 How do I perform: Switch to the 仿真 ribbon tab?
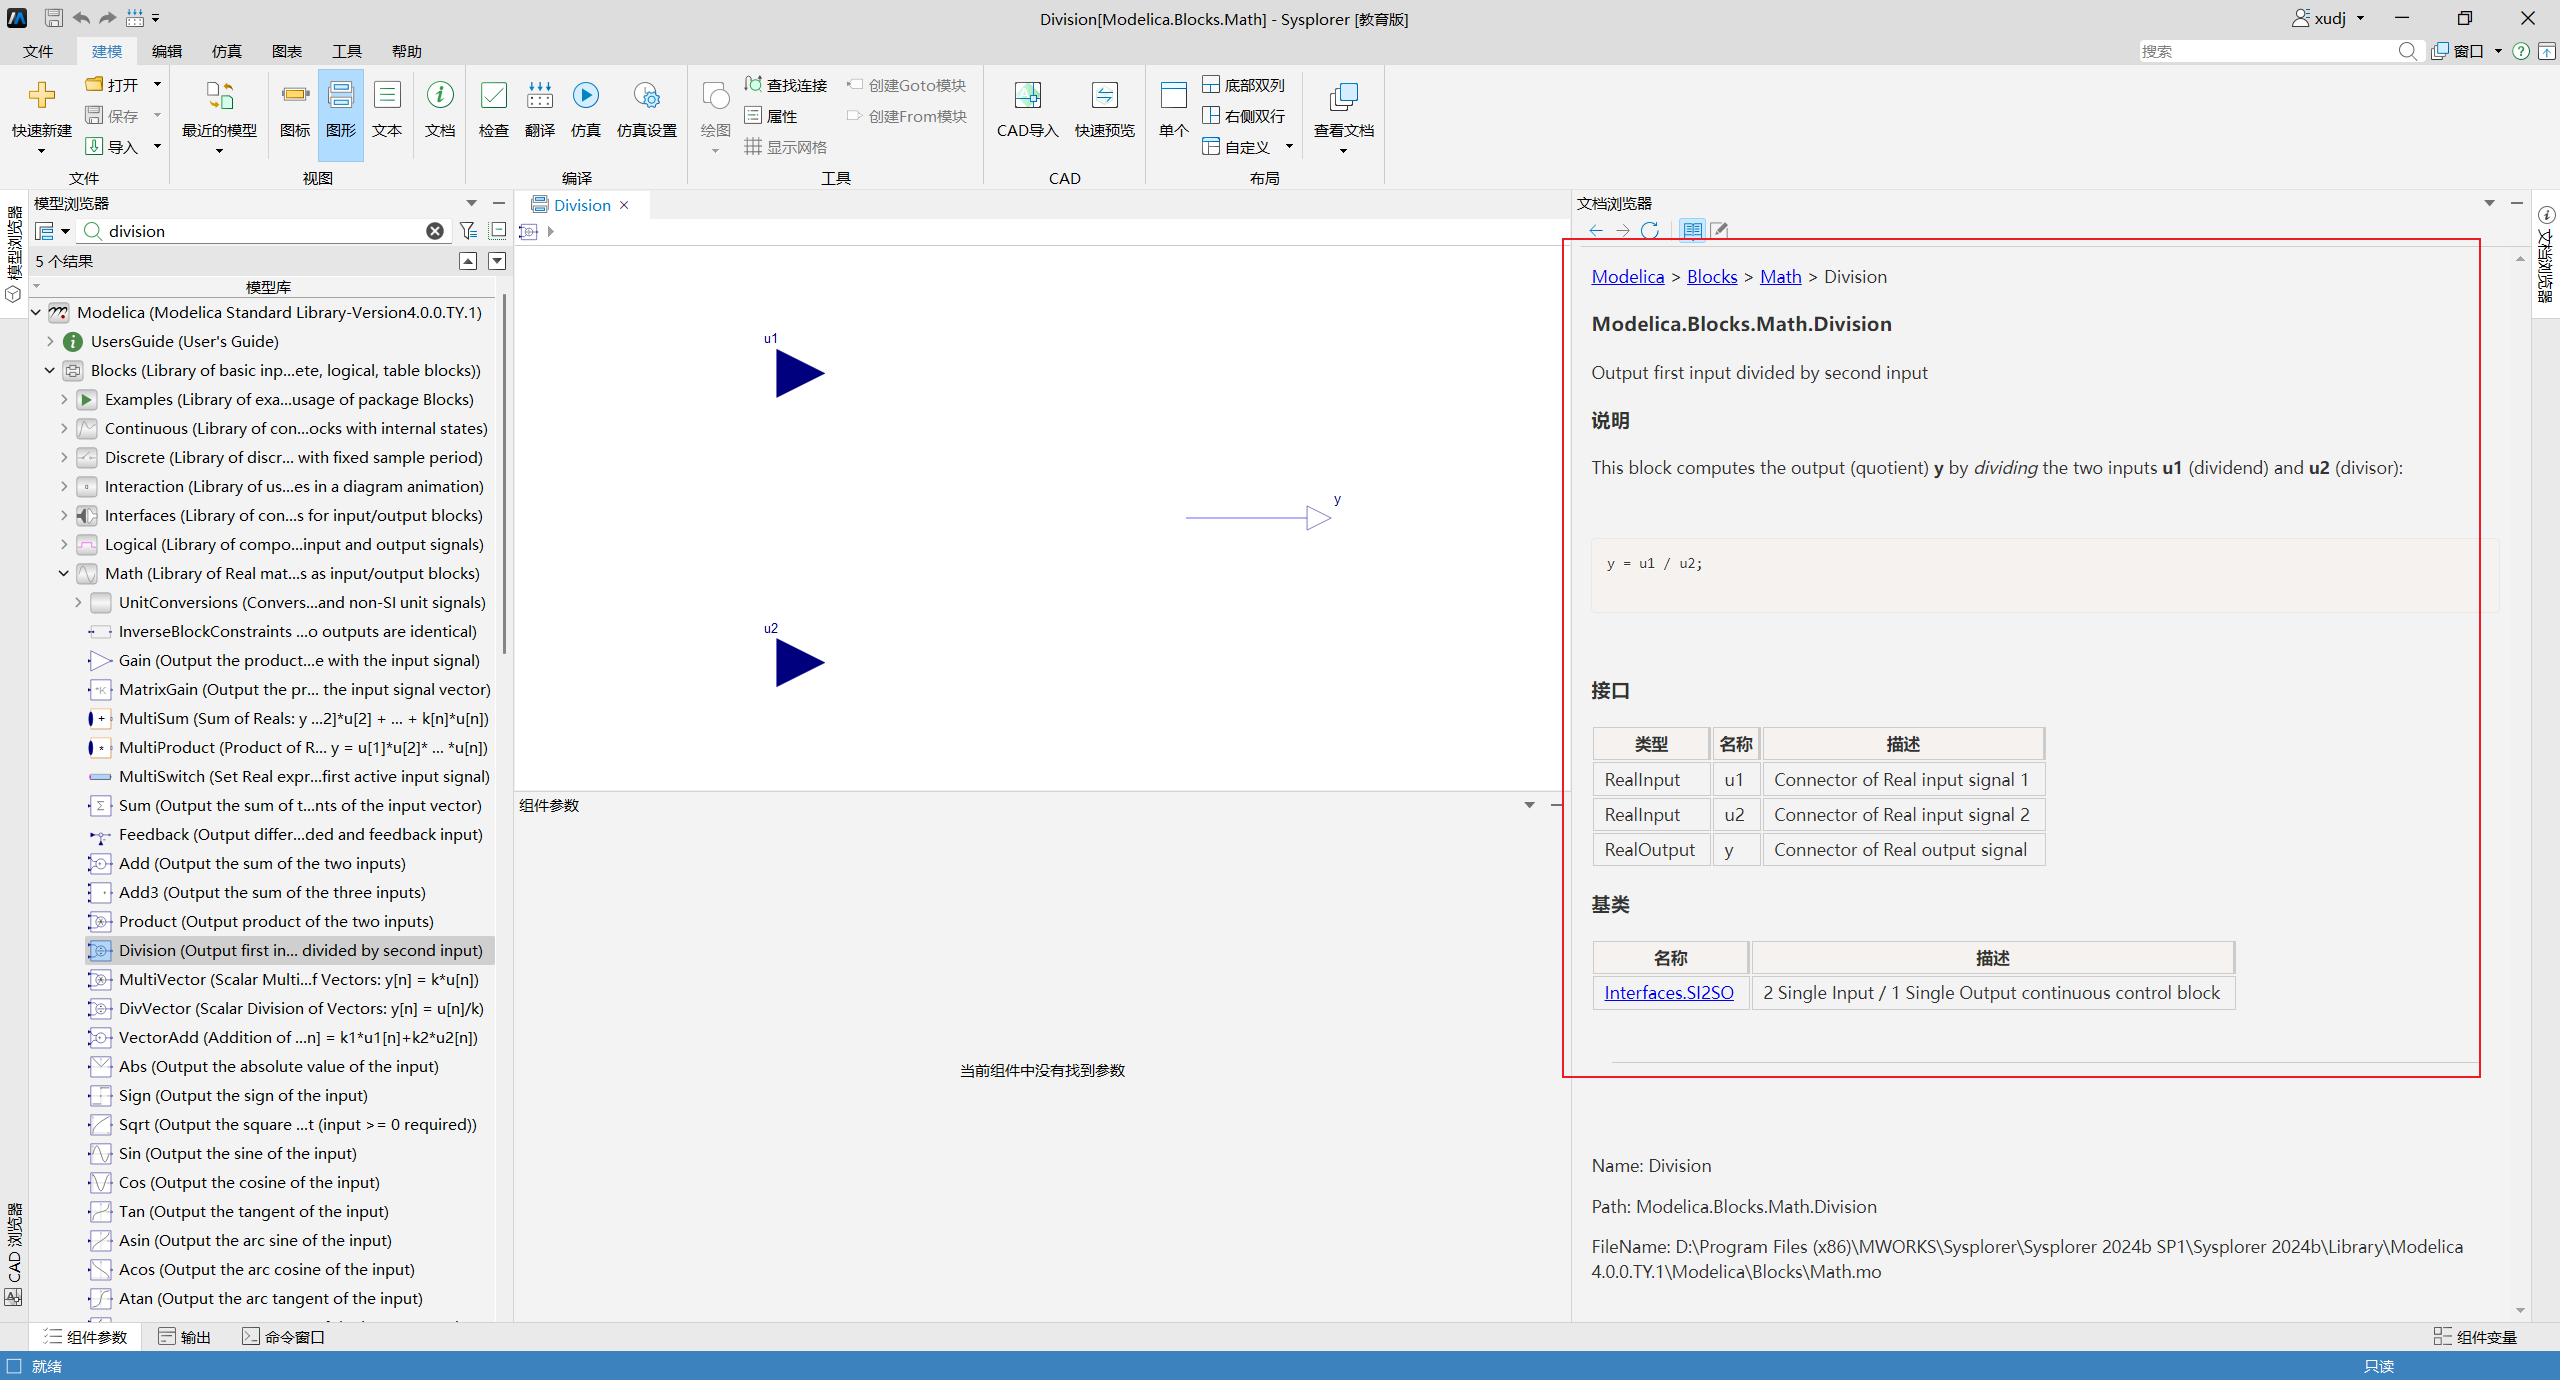(227, 51)
